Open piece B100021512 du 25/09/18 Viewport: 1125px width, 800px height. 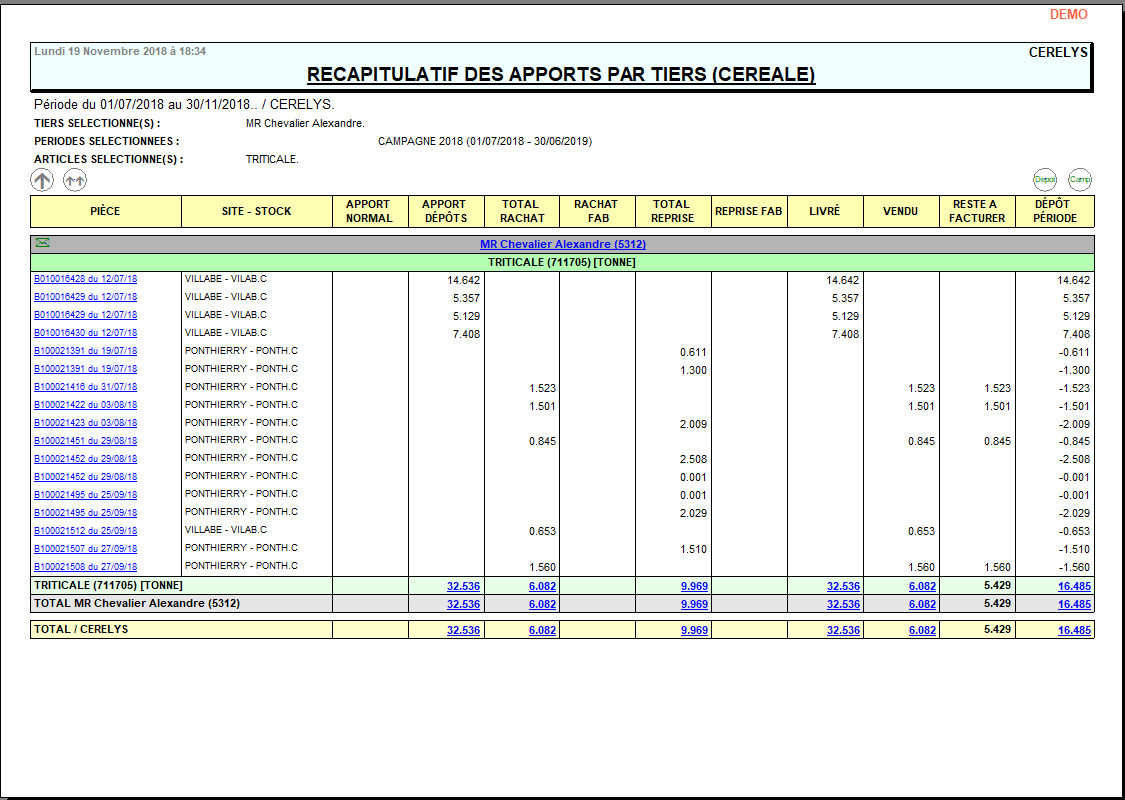[86, 531]
